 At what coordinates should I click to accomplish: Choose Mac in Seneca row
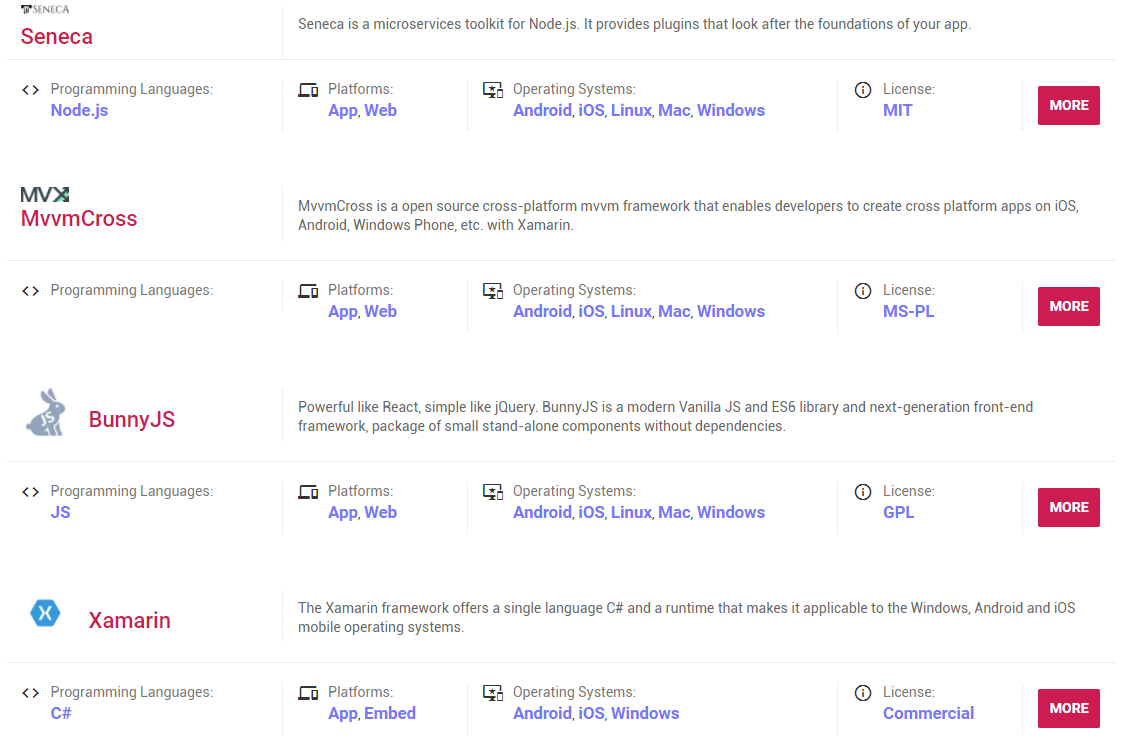point(674,111)
